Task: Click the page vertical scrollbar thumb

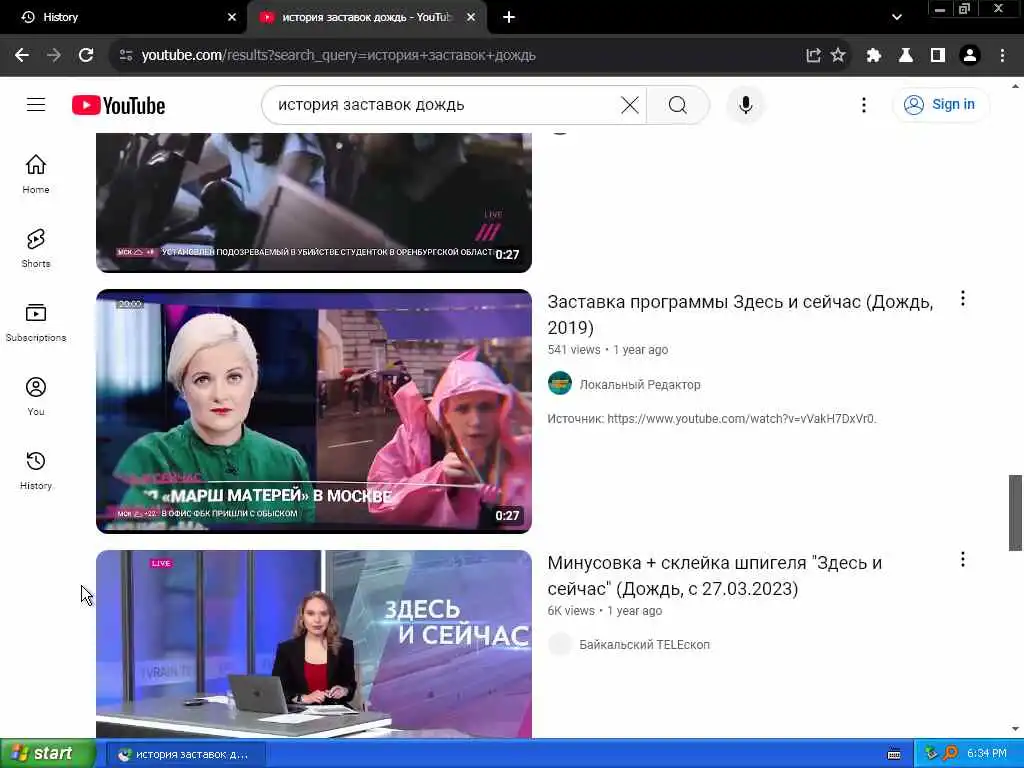Action: [1015, 513]
